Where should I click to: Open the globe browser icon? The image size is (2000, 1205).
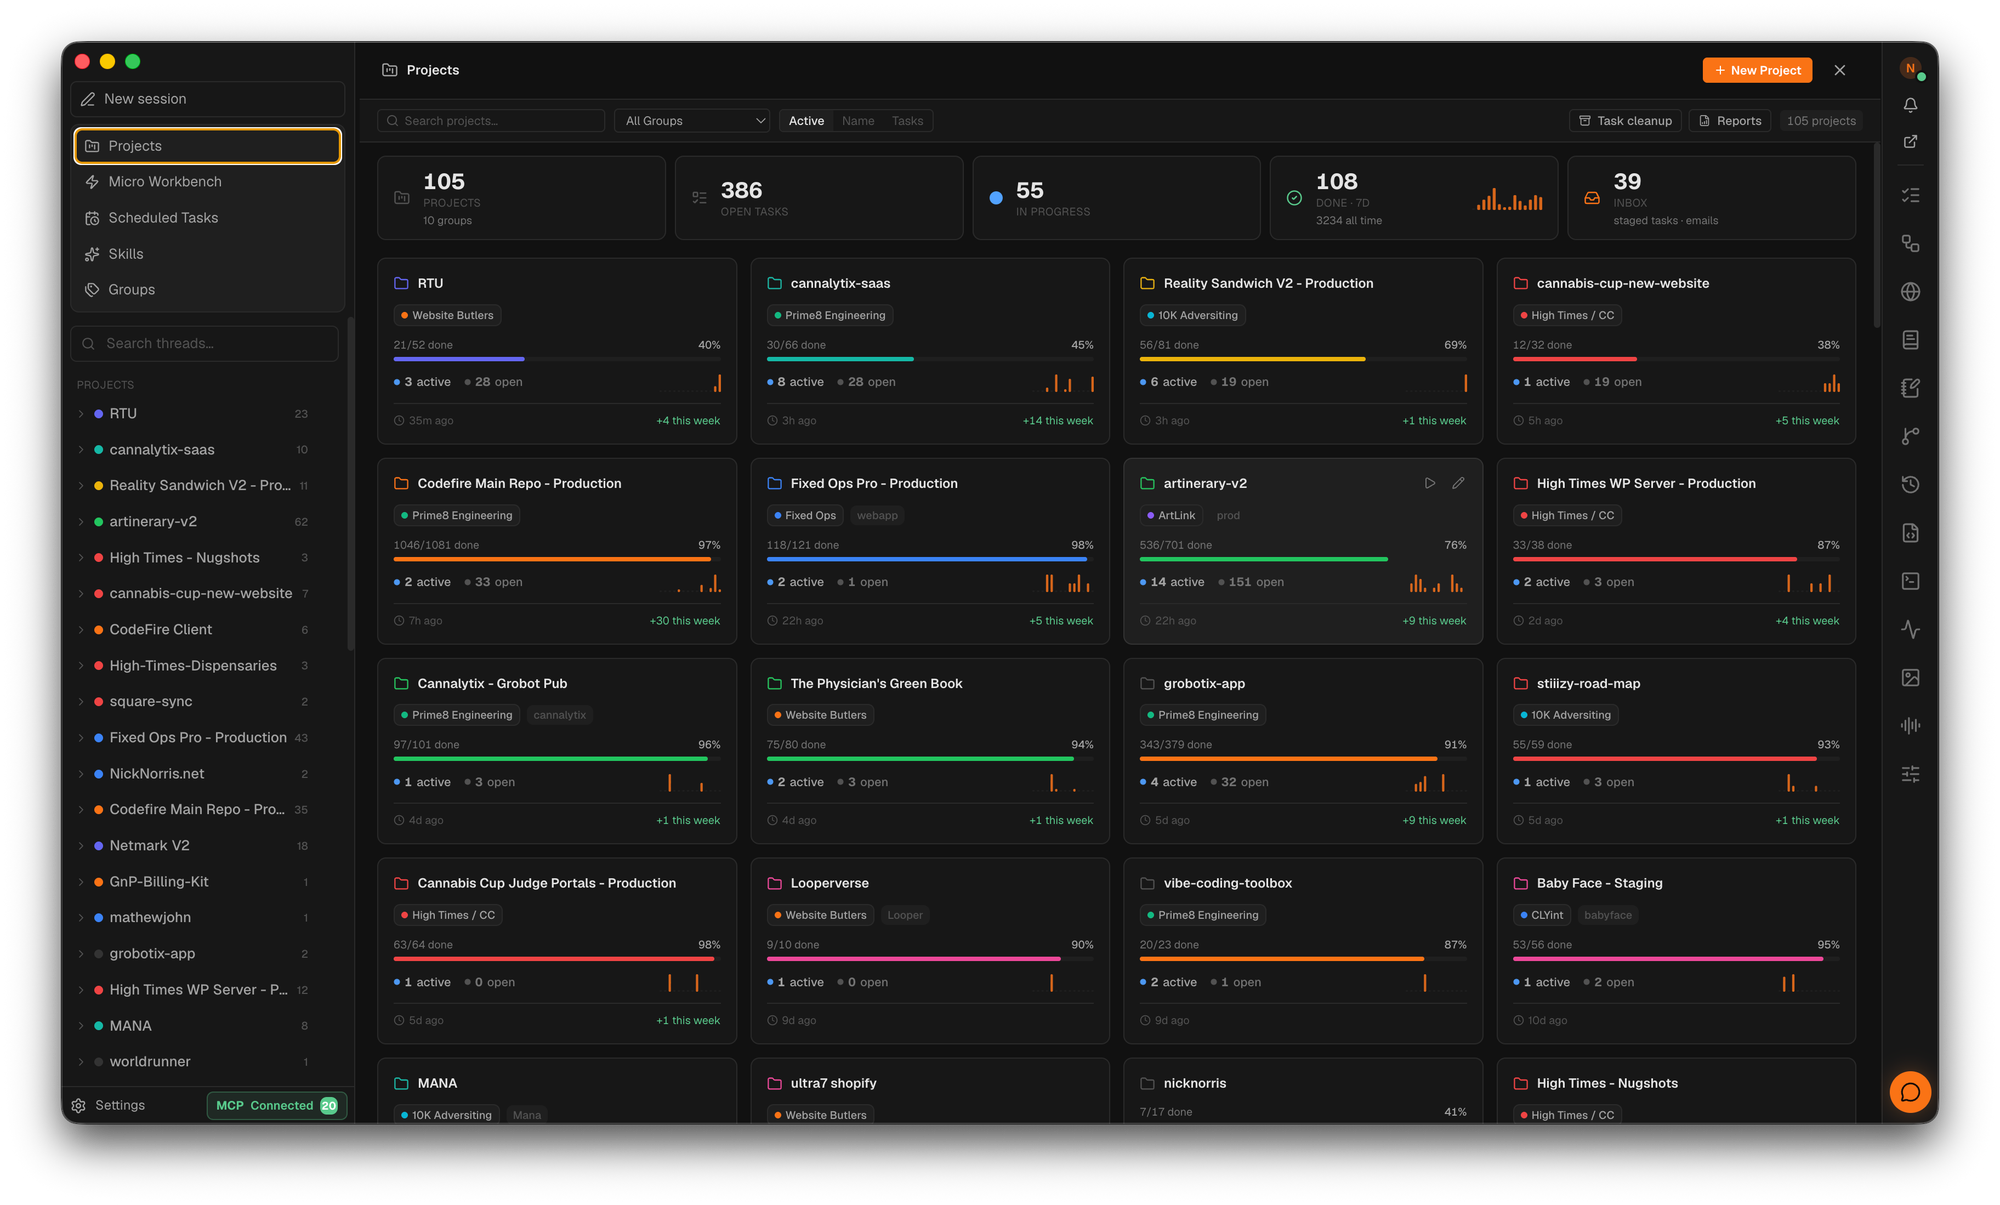click(1910, 292)
